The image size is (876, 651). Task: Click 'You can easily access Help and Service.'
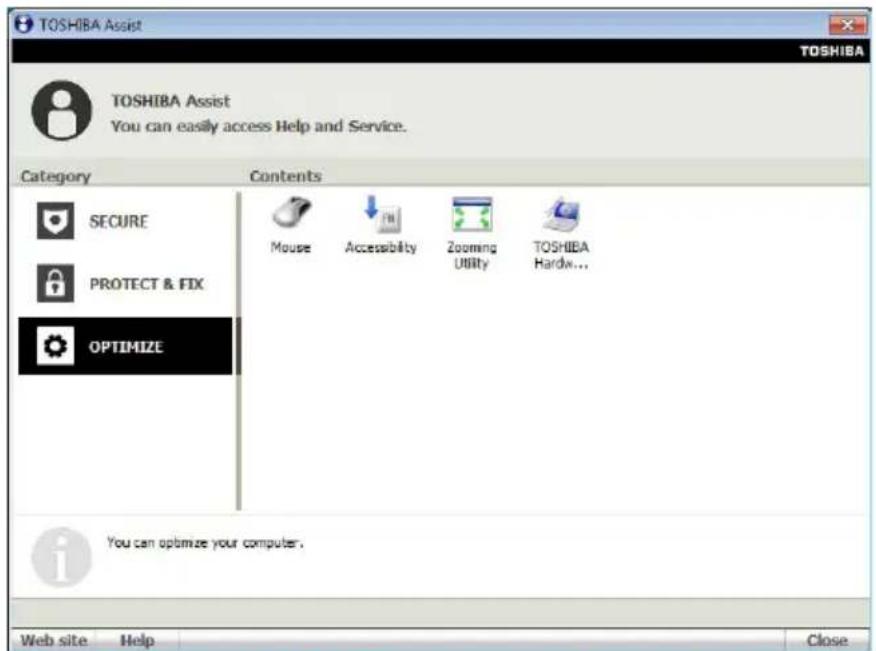[258, 126]
